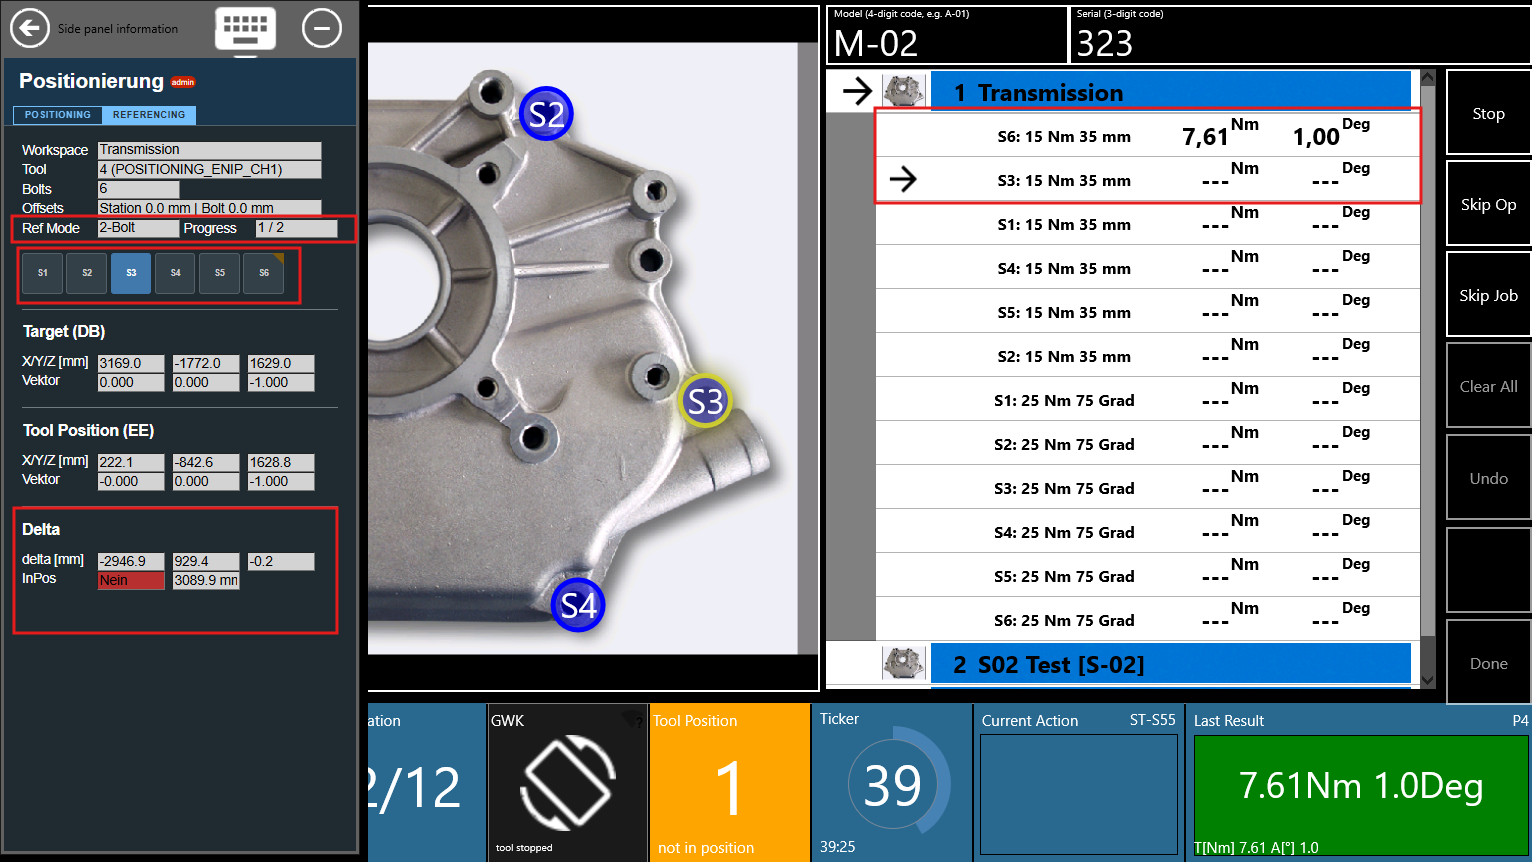Click the Ticker circular progress gauge
The image size is (1532, 862).
pyautogui.click(x=893, y=784)
